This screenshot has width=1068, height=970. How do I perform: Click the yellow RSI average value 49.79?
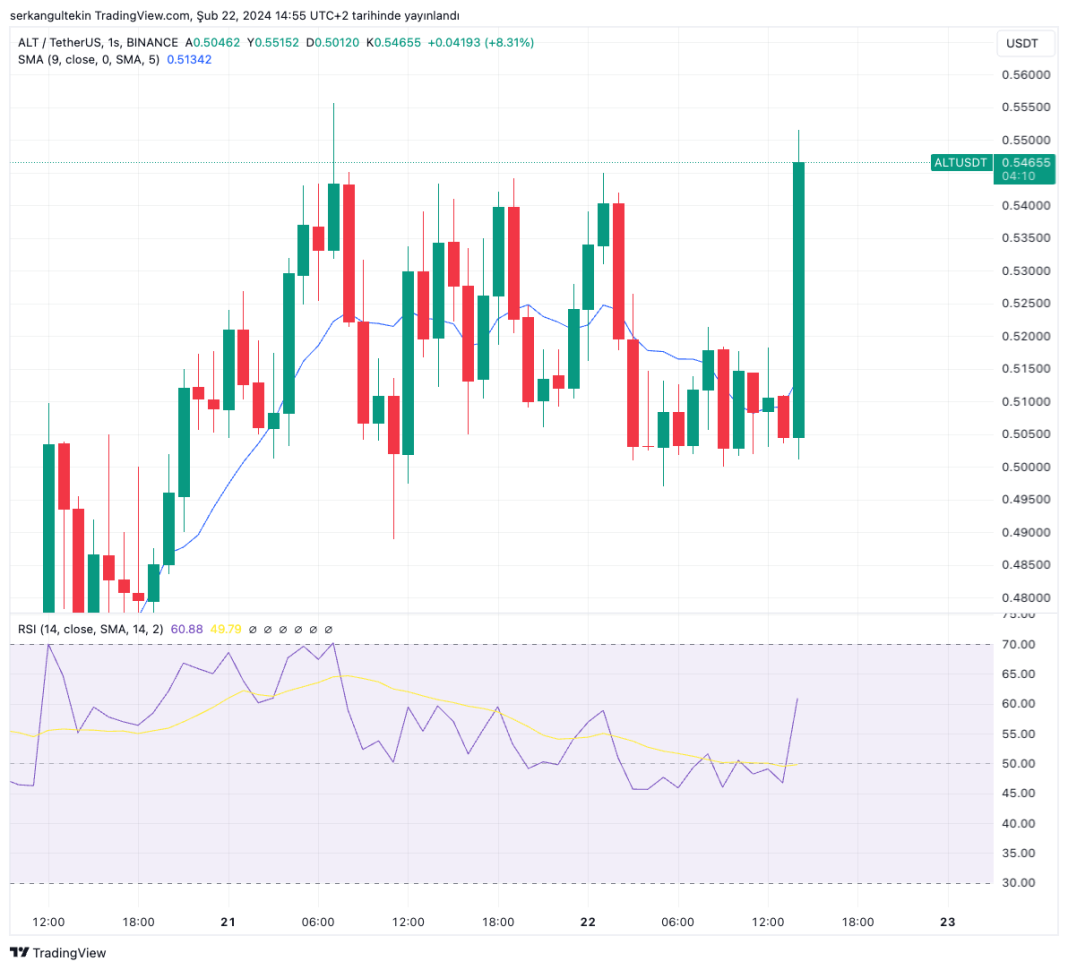pos(225,629)
